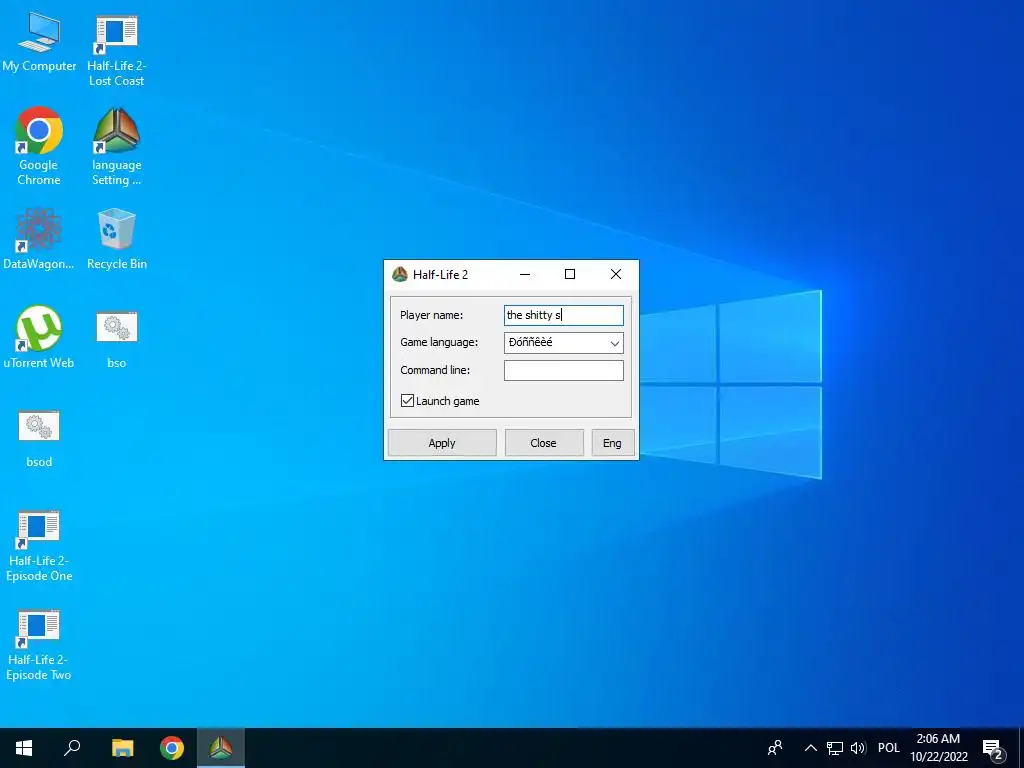The width and height of the screenshot is (1024, 768).
Task: Click the Apply button
Action: [442, 443]
